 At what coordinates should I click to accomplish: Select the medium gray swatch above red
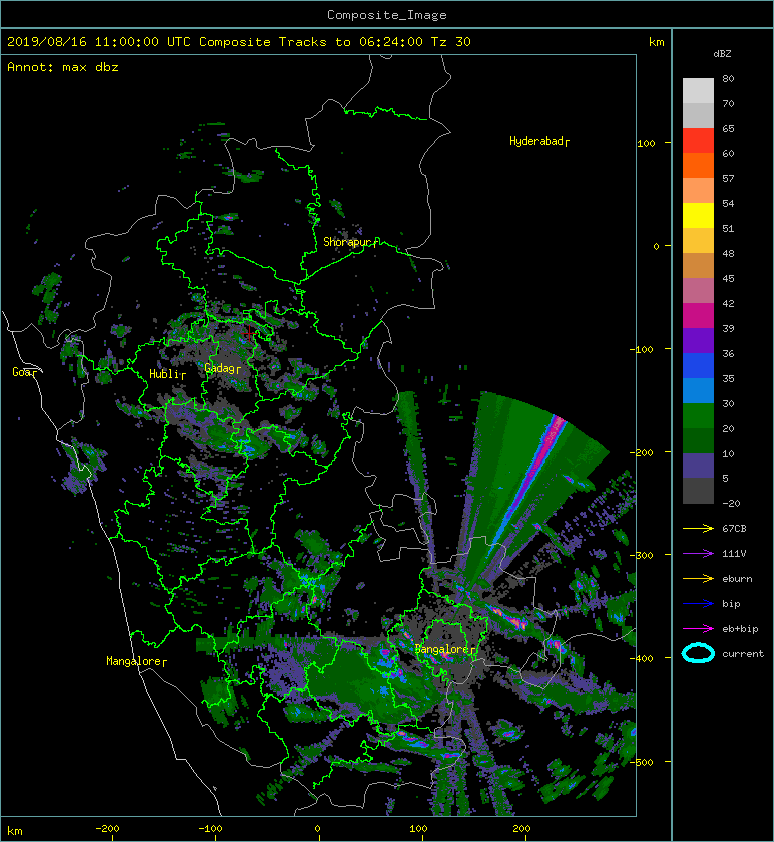[x=698, y=115]
